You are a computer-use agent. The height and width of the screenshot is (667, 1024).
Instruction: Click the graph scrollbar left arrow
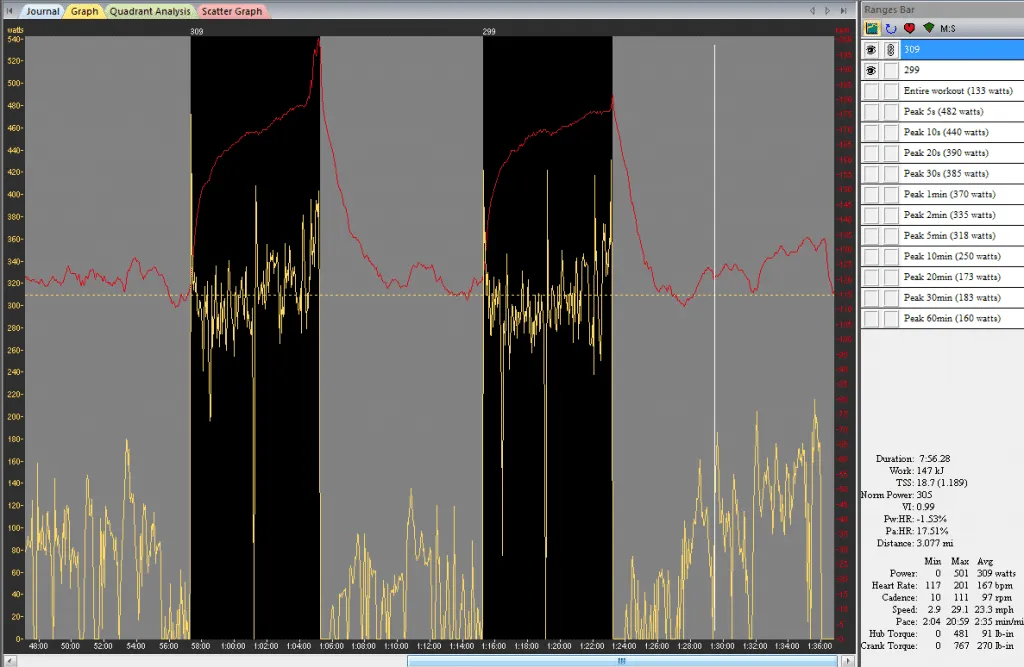(x=9, y=661)
